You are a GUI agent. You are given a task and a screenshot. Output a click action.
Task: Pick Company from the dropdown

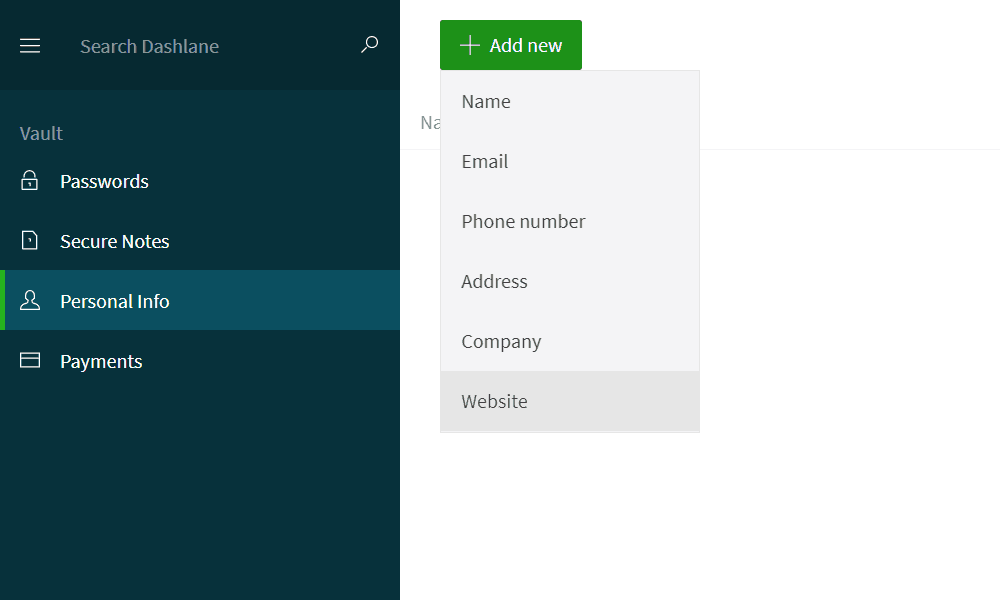570,341
